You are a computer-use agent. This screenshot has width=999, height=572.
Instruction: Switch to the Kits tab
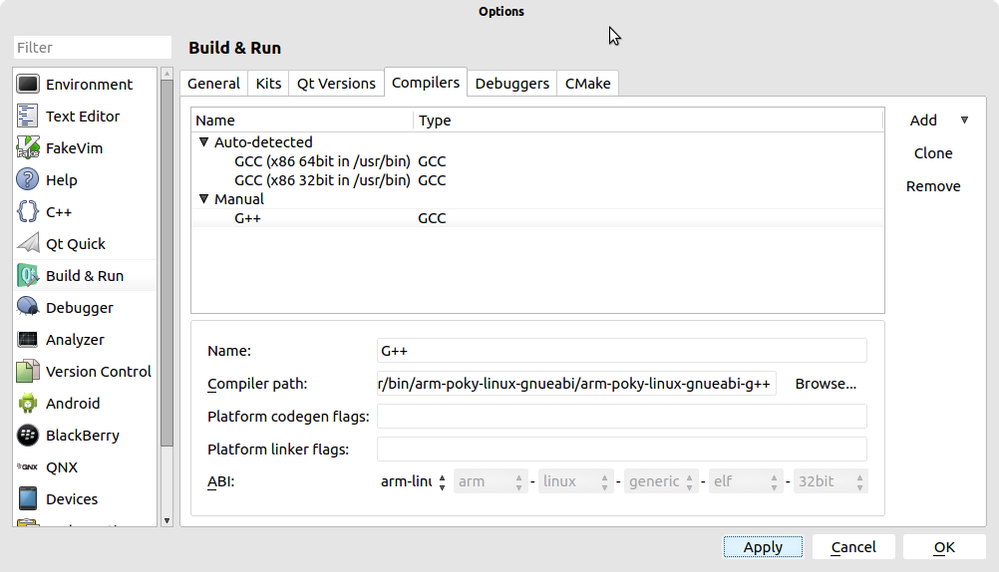click(x=268, y=83)
